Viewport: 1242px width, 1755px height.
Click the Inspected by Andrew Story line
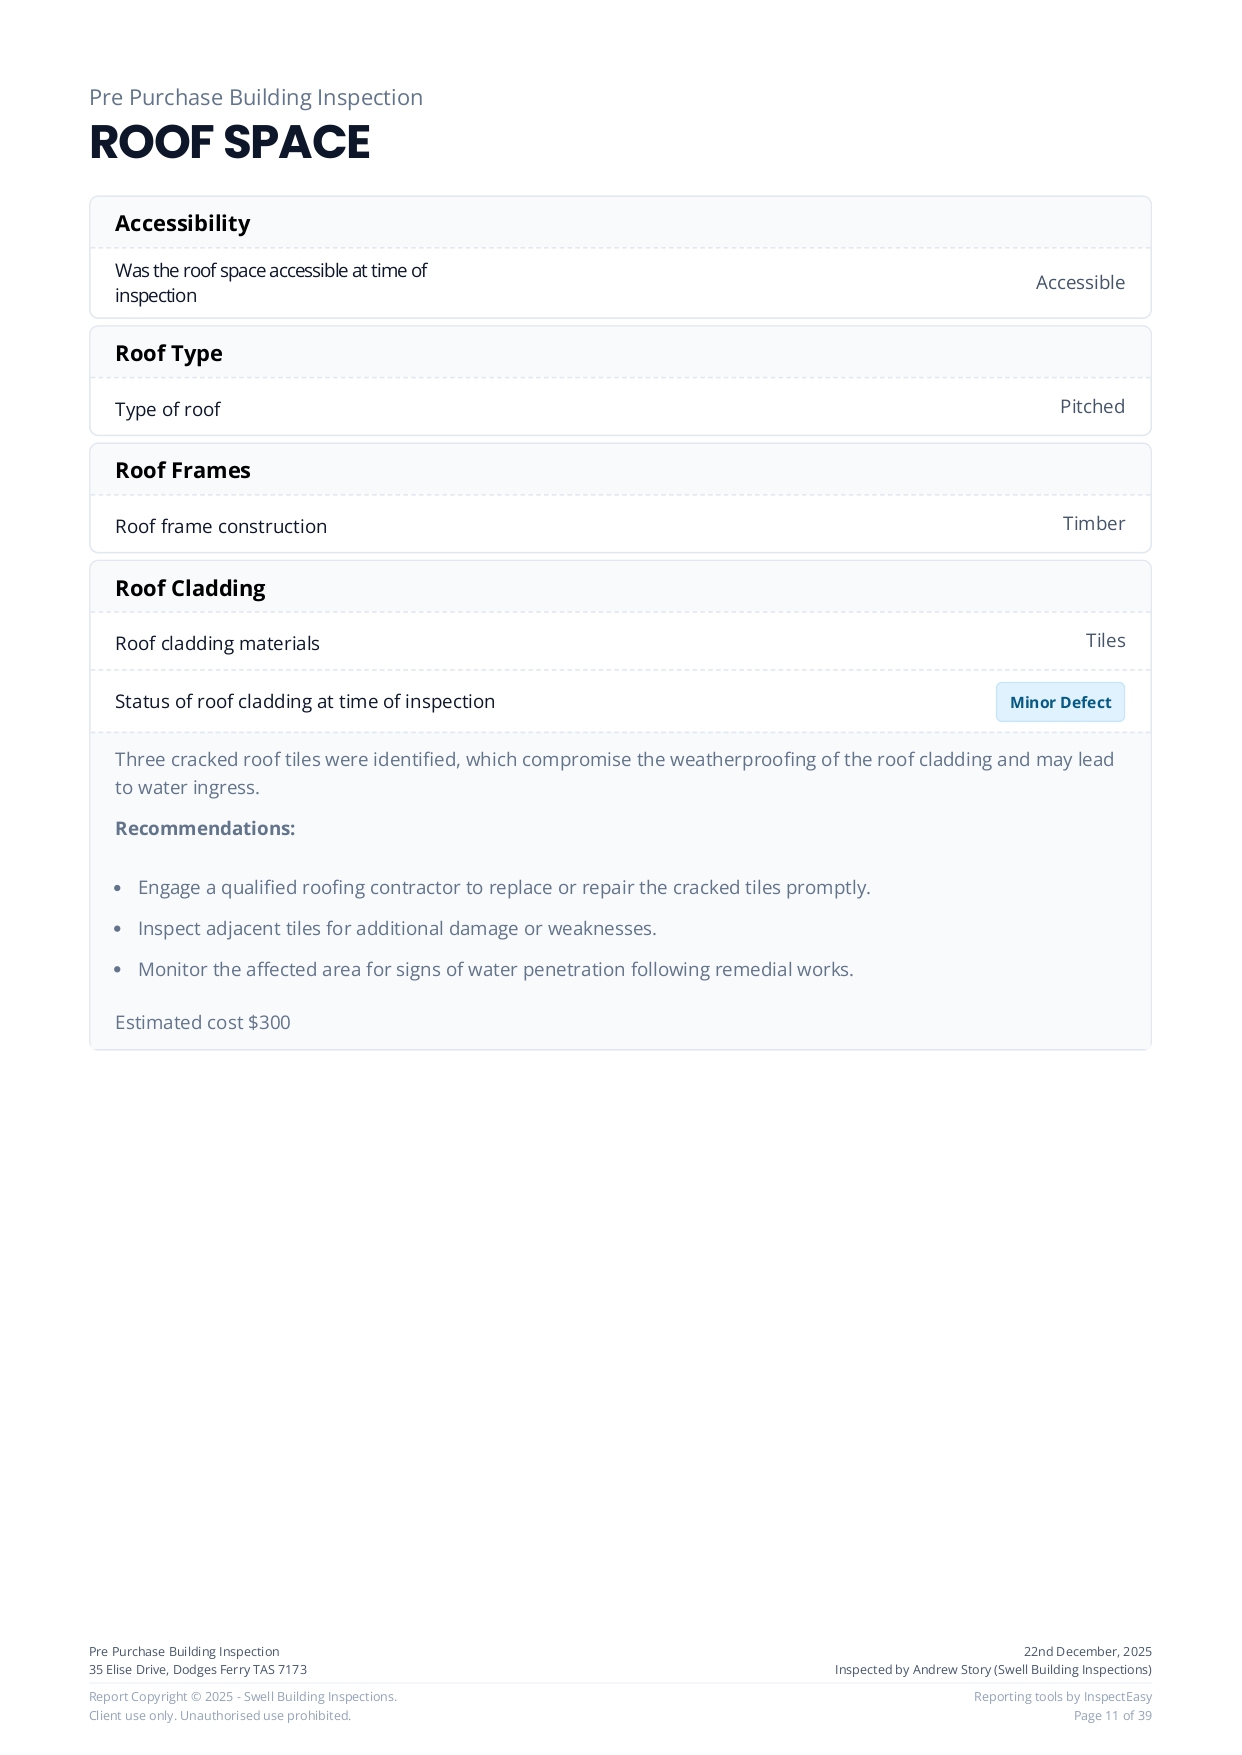[x=993, y=1670]
